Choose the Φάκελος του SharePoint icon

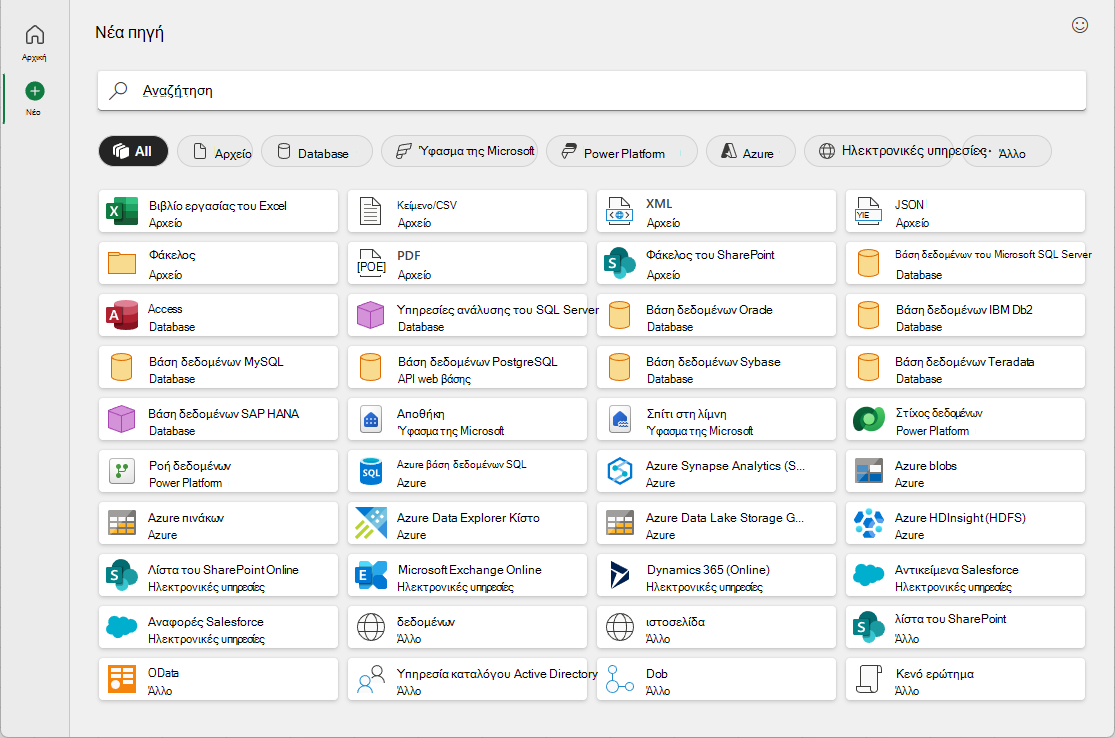(x=619, y=263)
